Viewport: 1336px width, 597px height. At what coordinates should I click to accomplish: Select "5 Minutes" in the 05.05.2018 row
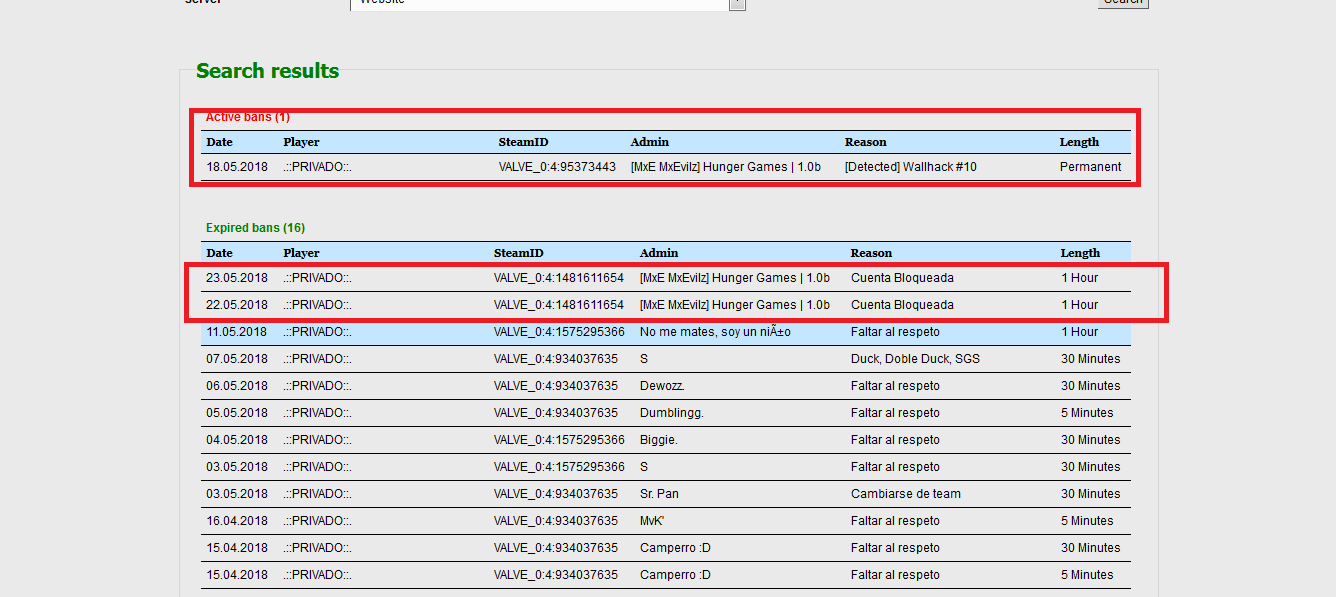(x=1088, y=413)
